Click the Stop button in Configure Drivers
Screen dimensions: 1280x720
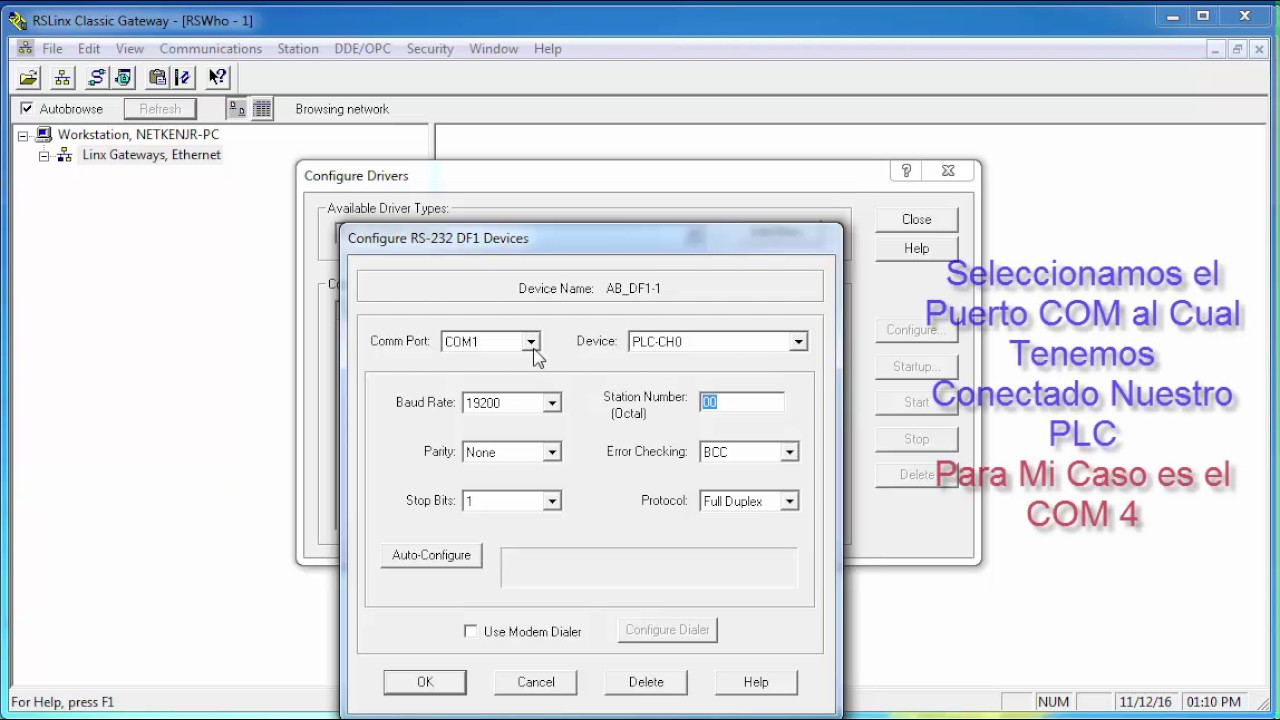[916, 439]
